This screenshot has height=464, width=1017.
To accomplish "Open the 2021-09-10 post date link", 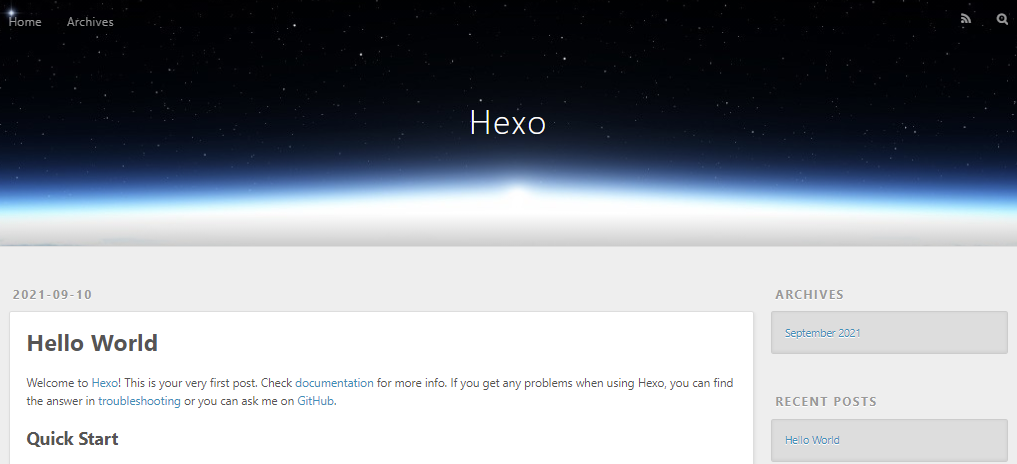I will 53,295.
